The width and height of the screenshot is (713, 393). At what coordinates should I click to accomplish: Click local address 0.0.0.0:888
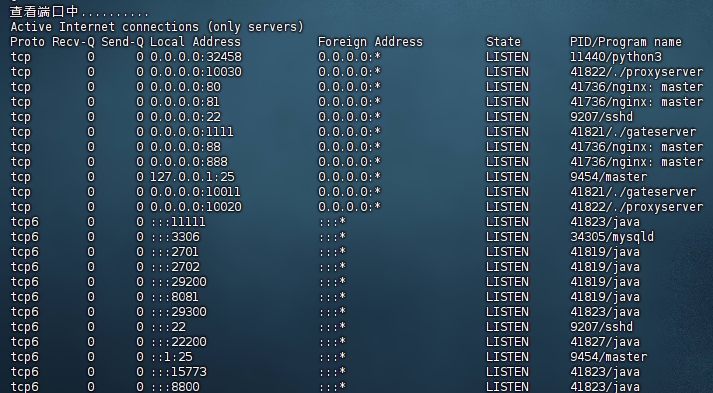pos(189,162)
